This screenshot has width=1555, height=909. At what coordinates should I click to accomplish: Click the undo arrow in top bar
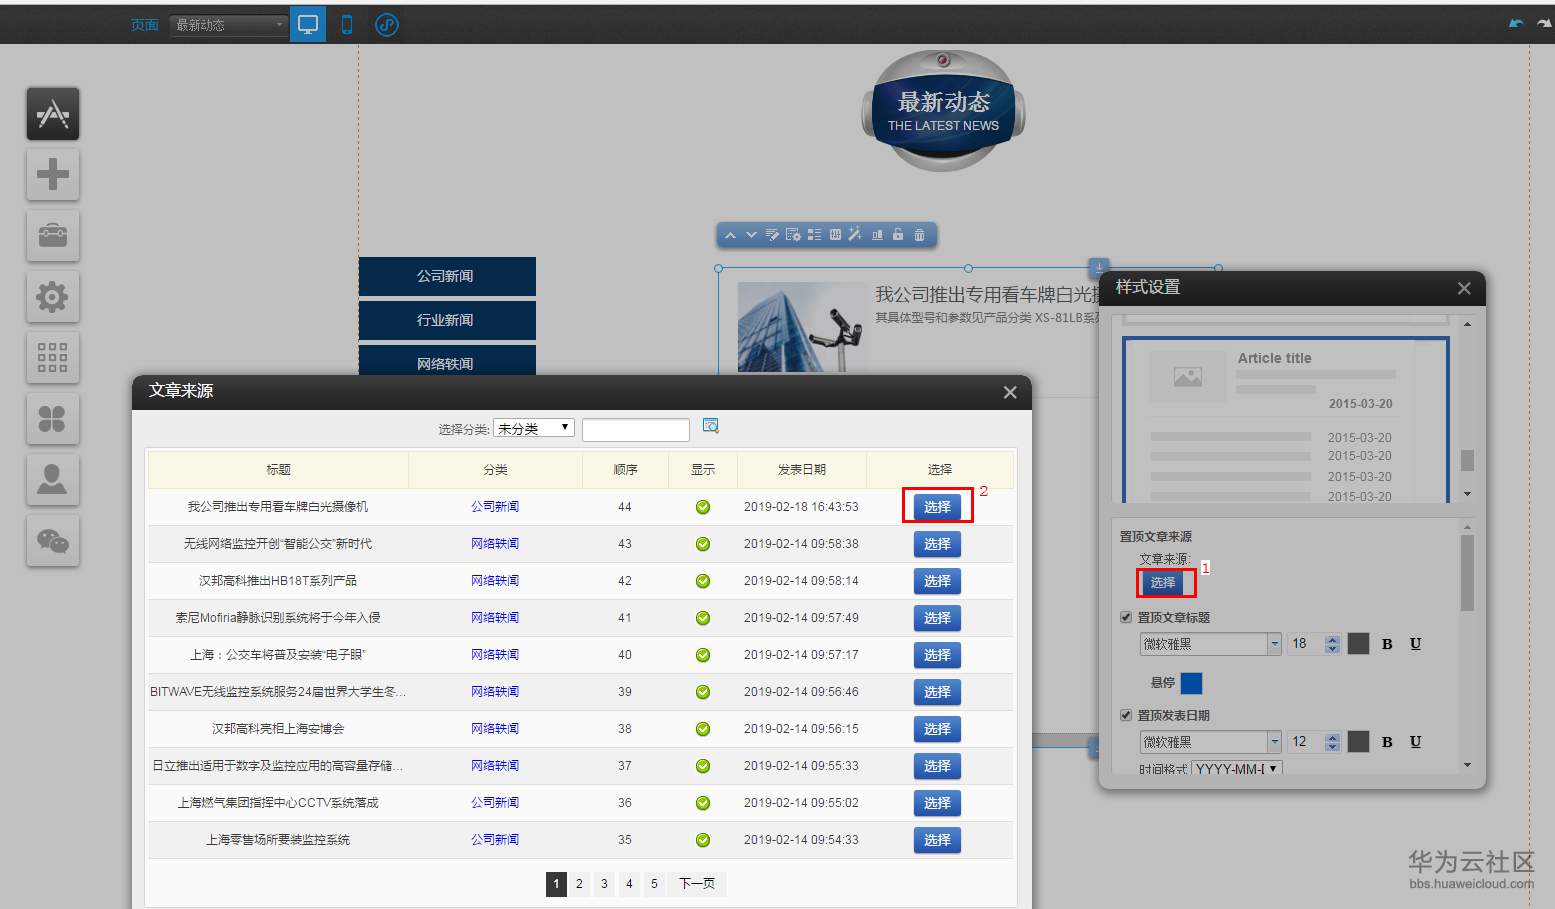coord(1516,23)
